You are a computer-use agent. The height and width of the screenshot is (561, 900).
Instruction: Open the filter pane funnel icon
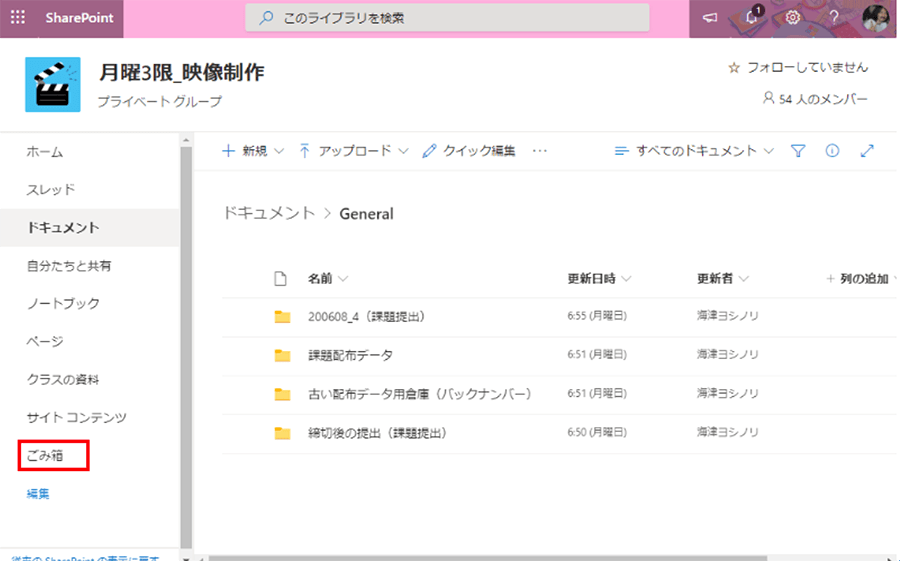point(798,151)
